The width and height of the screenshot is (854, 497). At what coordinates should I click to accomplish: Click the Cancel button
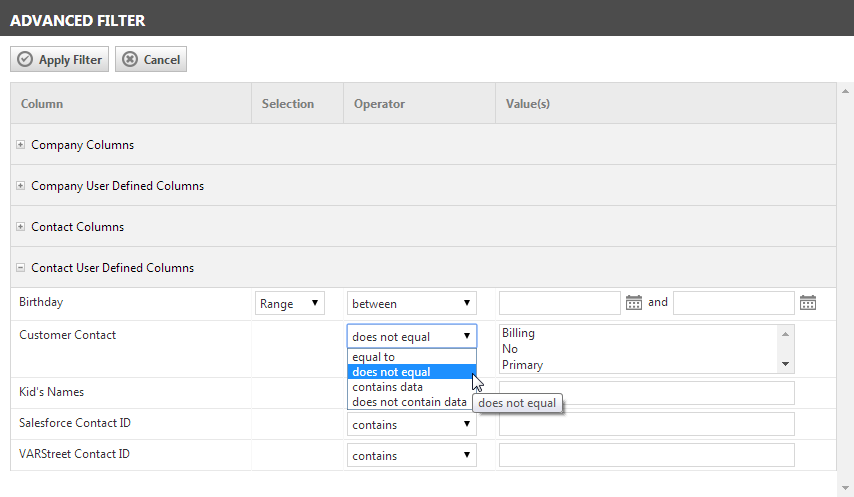[x=151, y=59]
